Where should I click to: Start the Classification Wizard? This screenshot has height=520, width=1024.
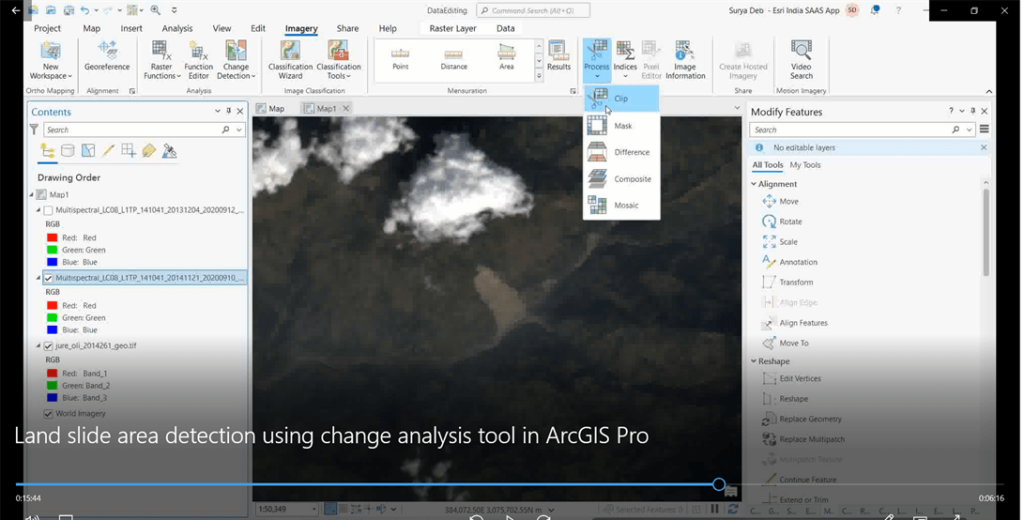[x=290, y=60]
